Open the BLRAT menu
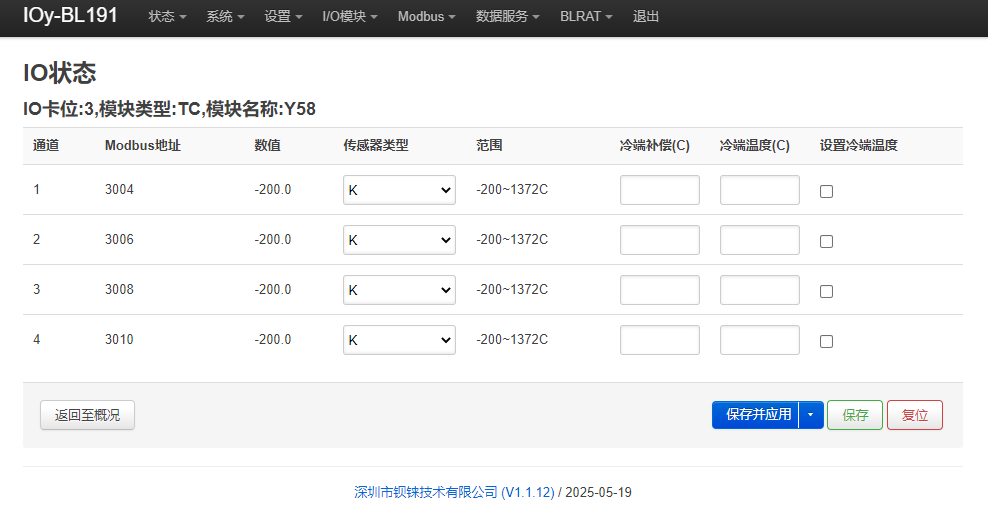This screenshot has width=988, height=515. [x=586, y=16]
